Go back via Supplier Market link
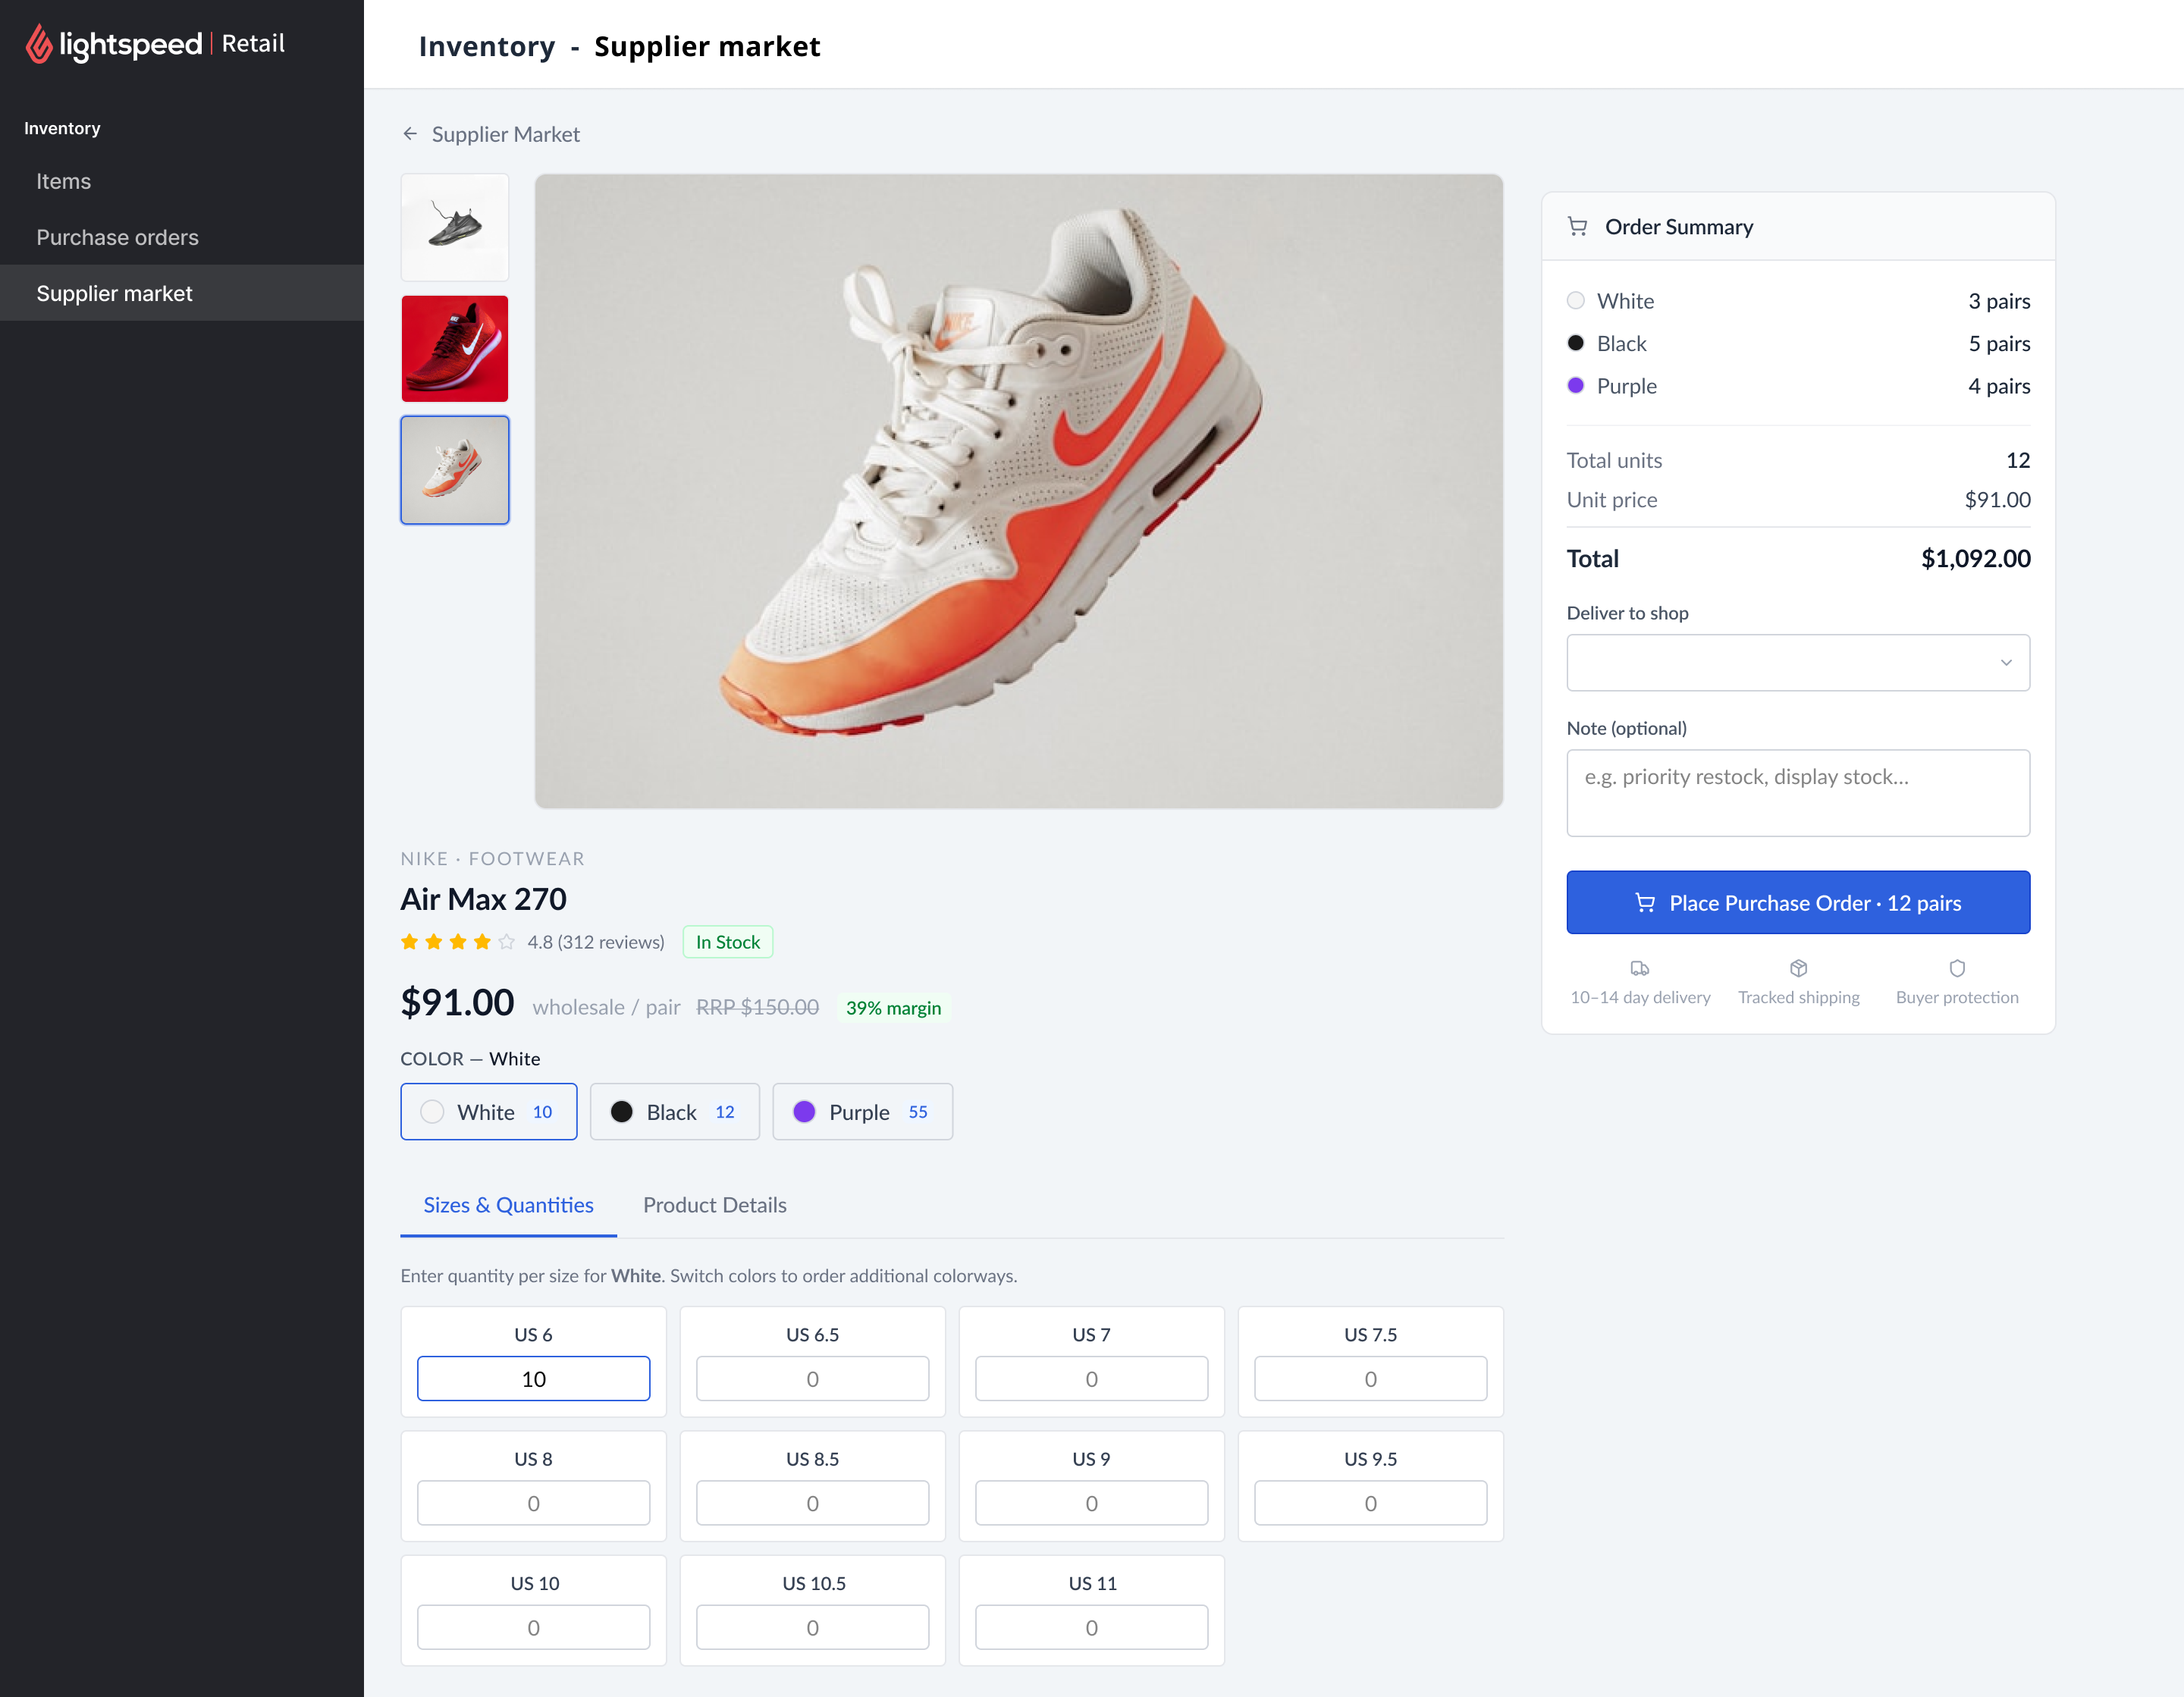This screenshot has height=1697, width=2184. (x=505, y=134)
